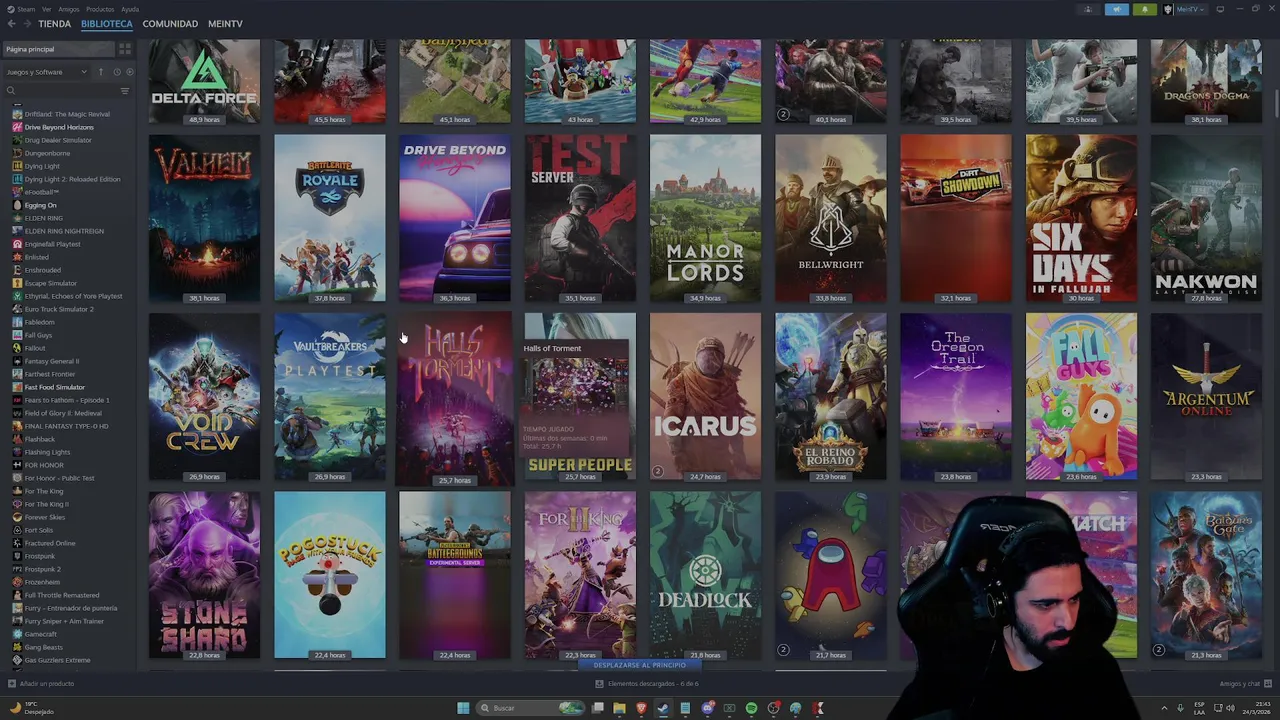
Task: Enter Big Picture mode via monitor icon
Action: [x=1219, y=9]
